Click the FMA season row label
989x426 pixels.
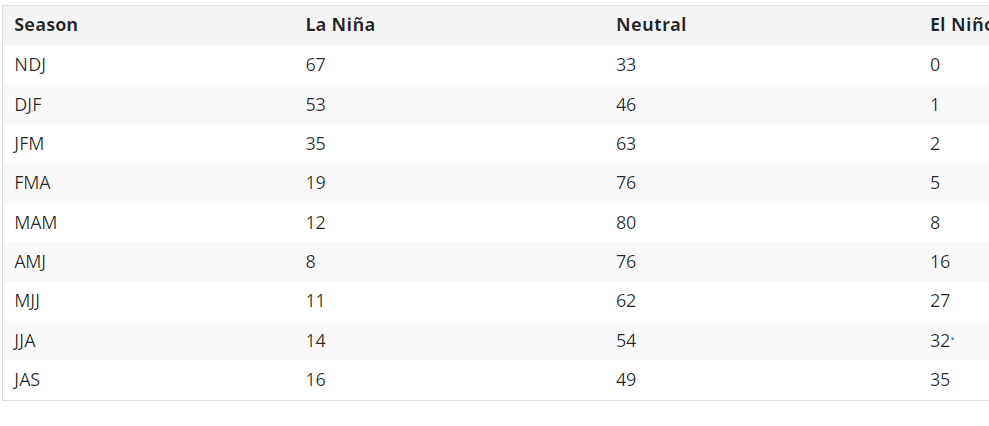[x=32, y=183]
